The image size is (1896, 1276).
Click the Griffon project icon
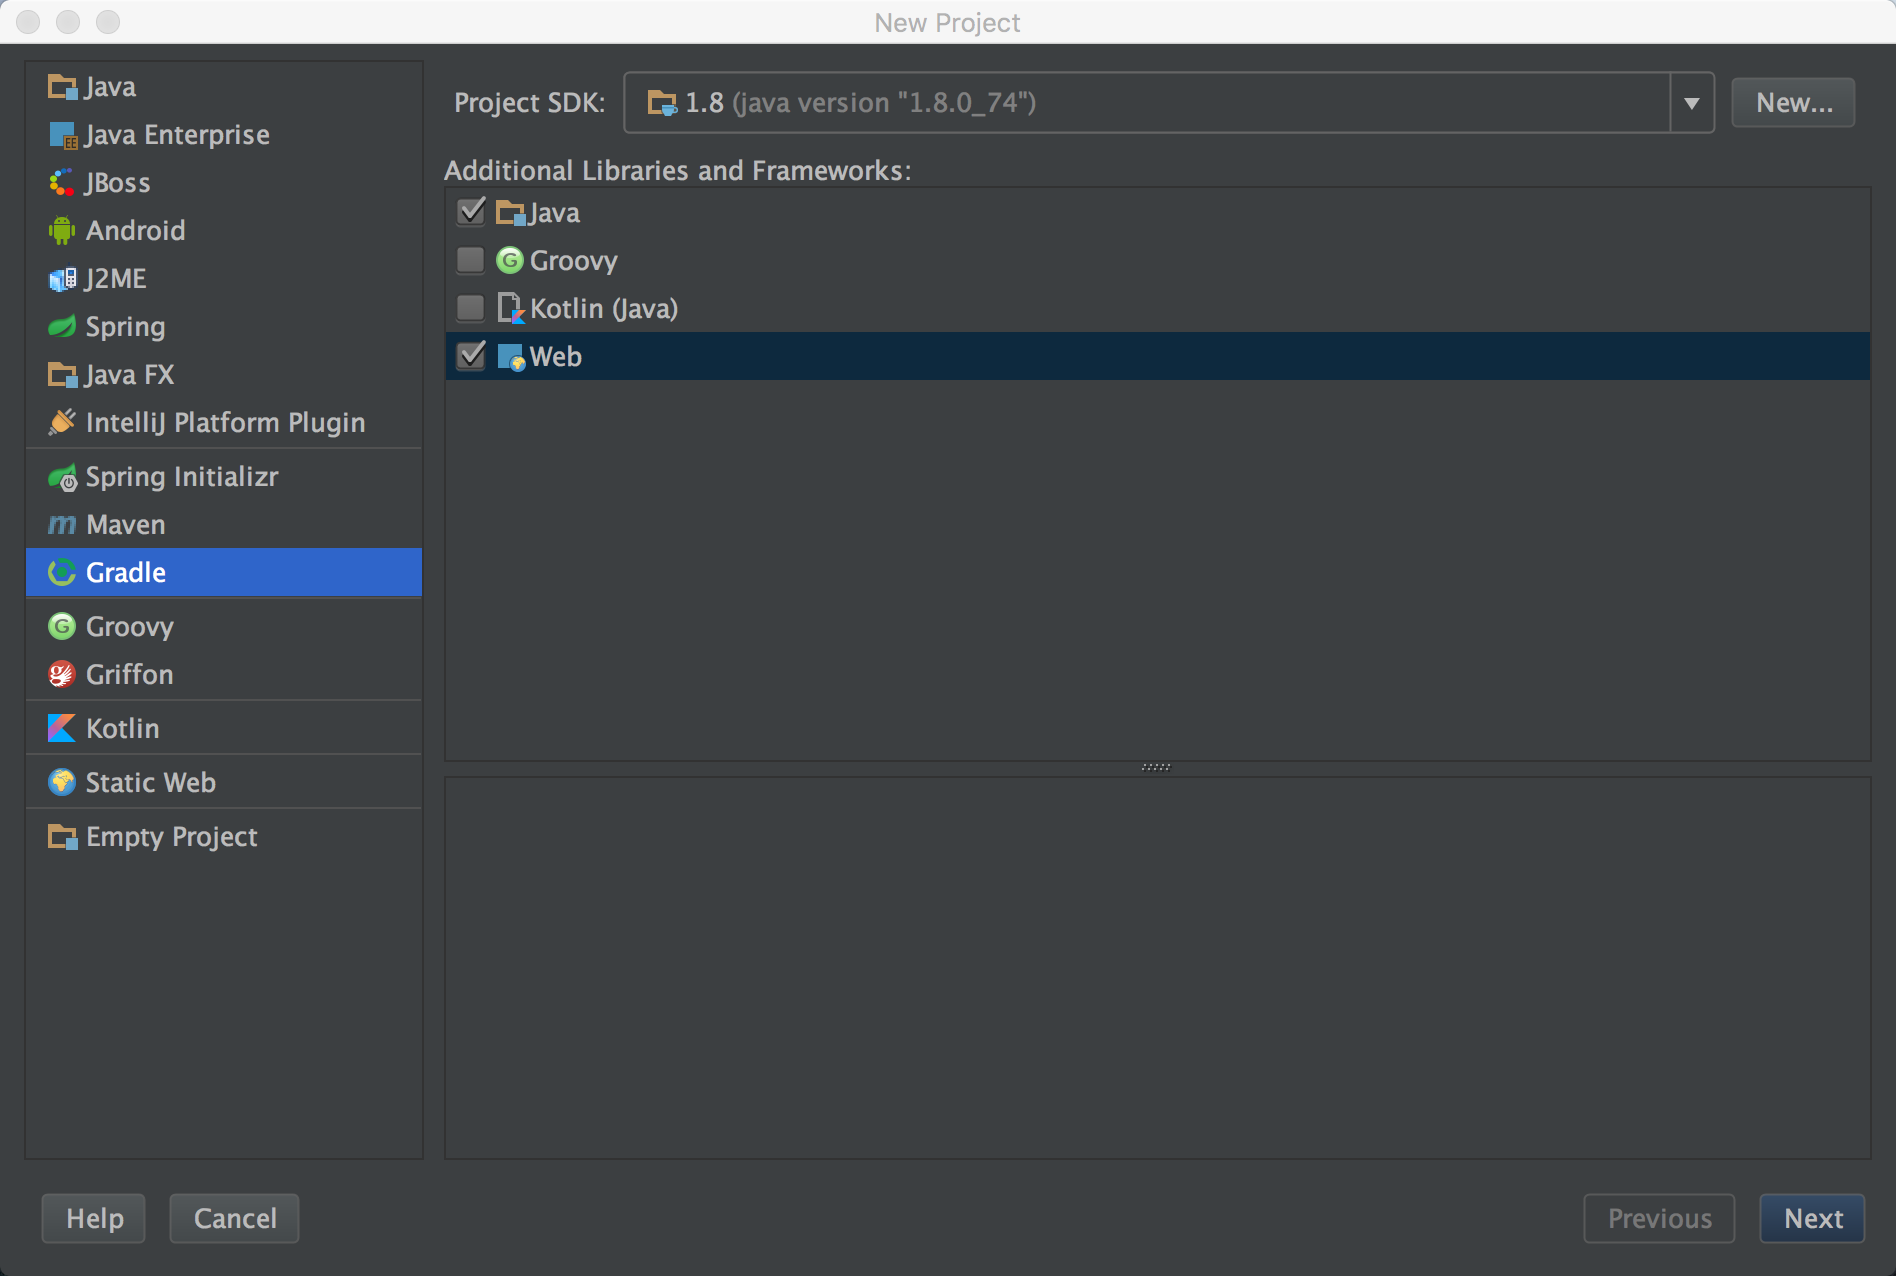pyautogui.click(x=62, y=675)
